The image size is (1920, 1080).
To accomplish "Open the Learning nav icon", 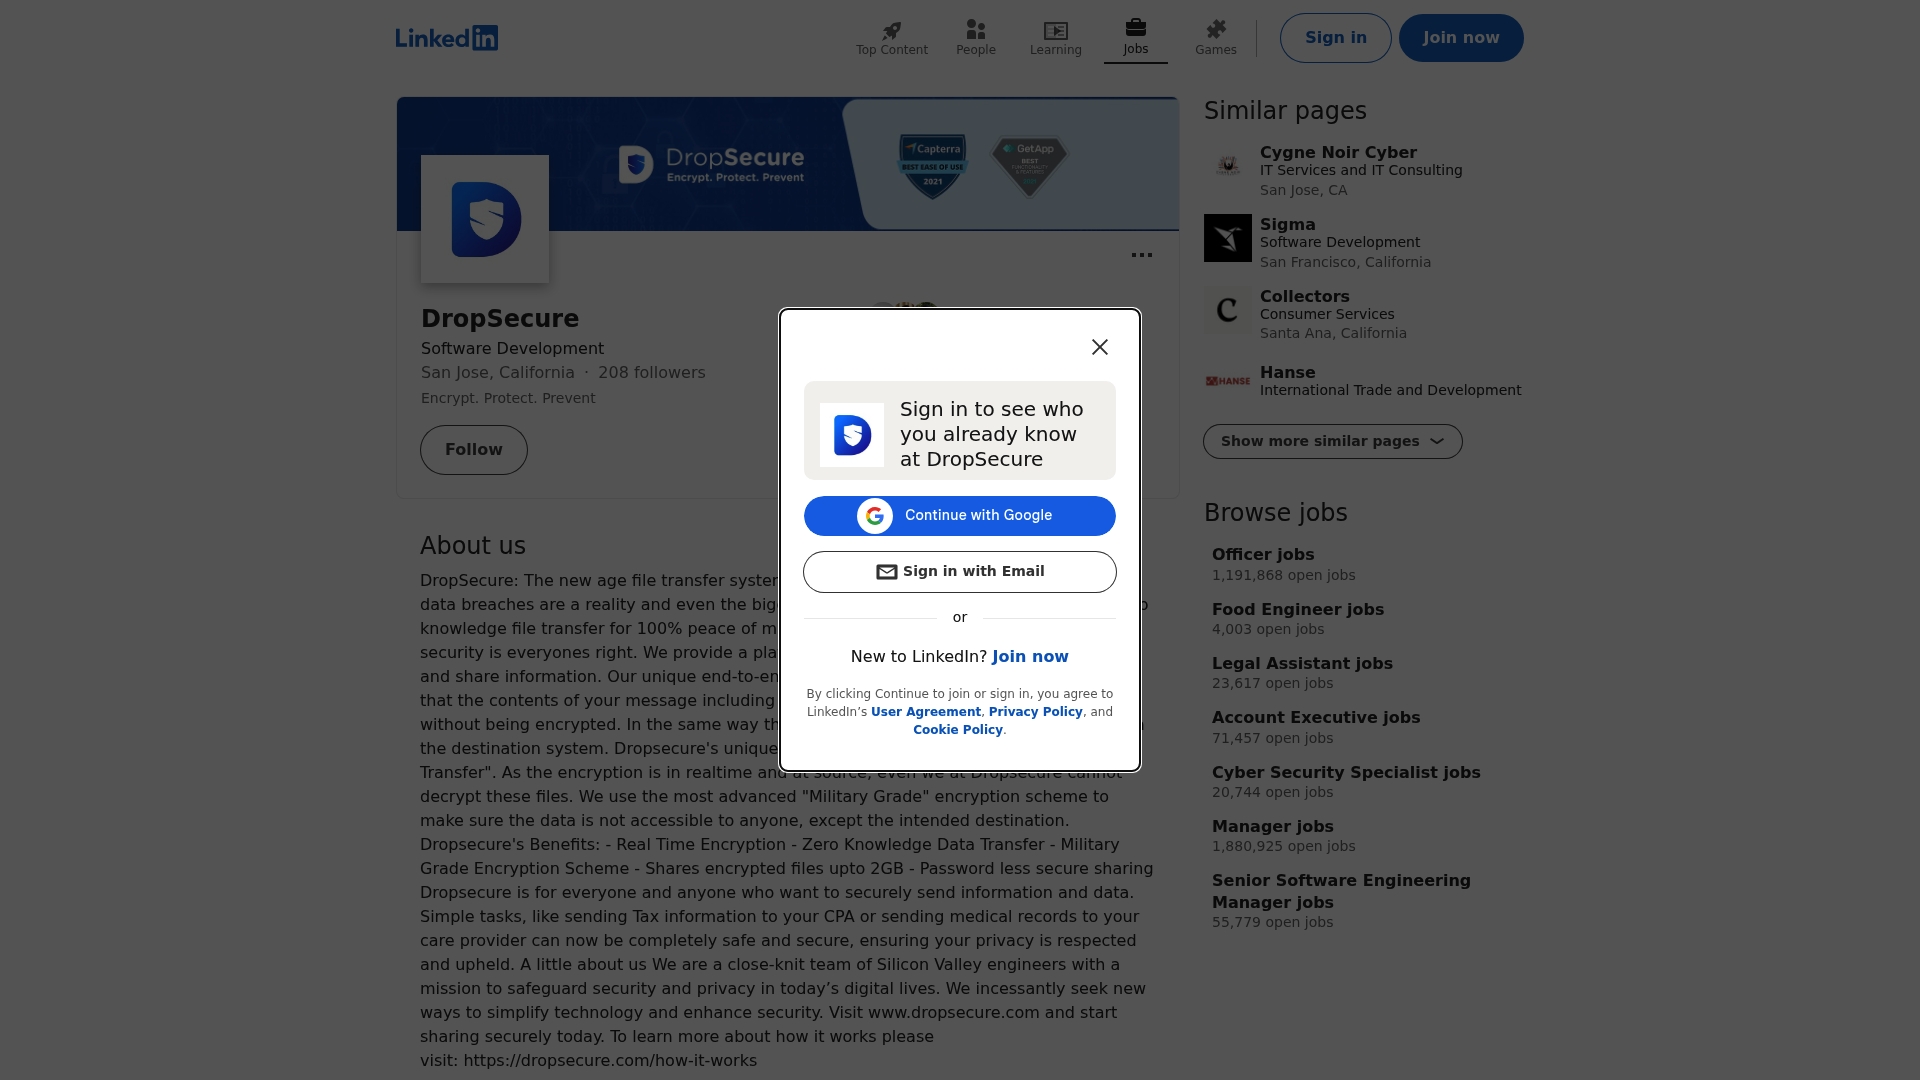I will point(1056,30).
